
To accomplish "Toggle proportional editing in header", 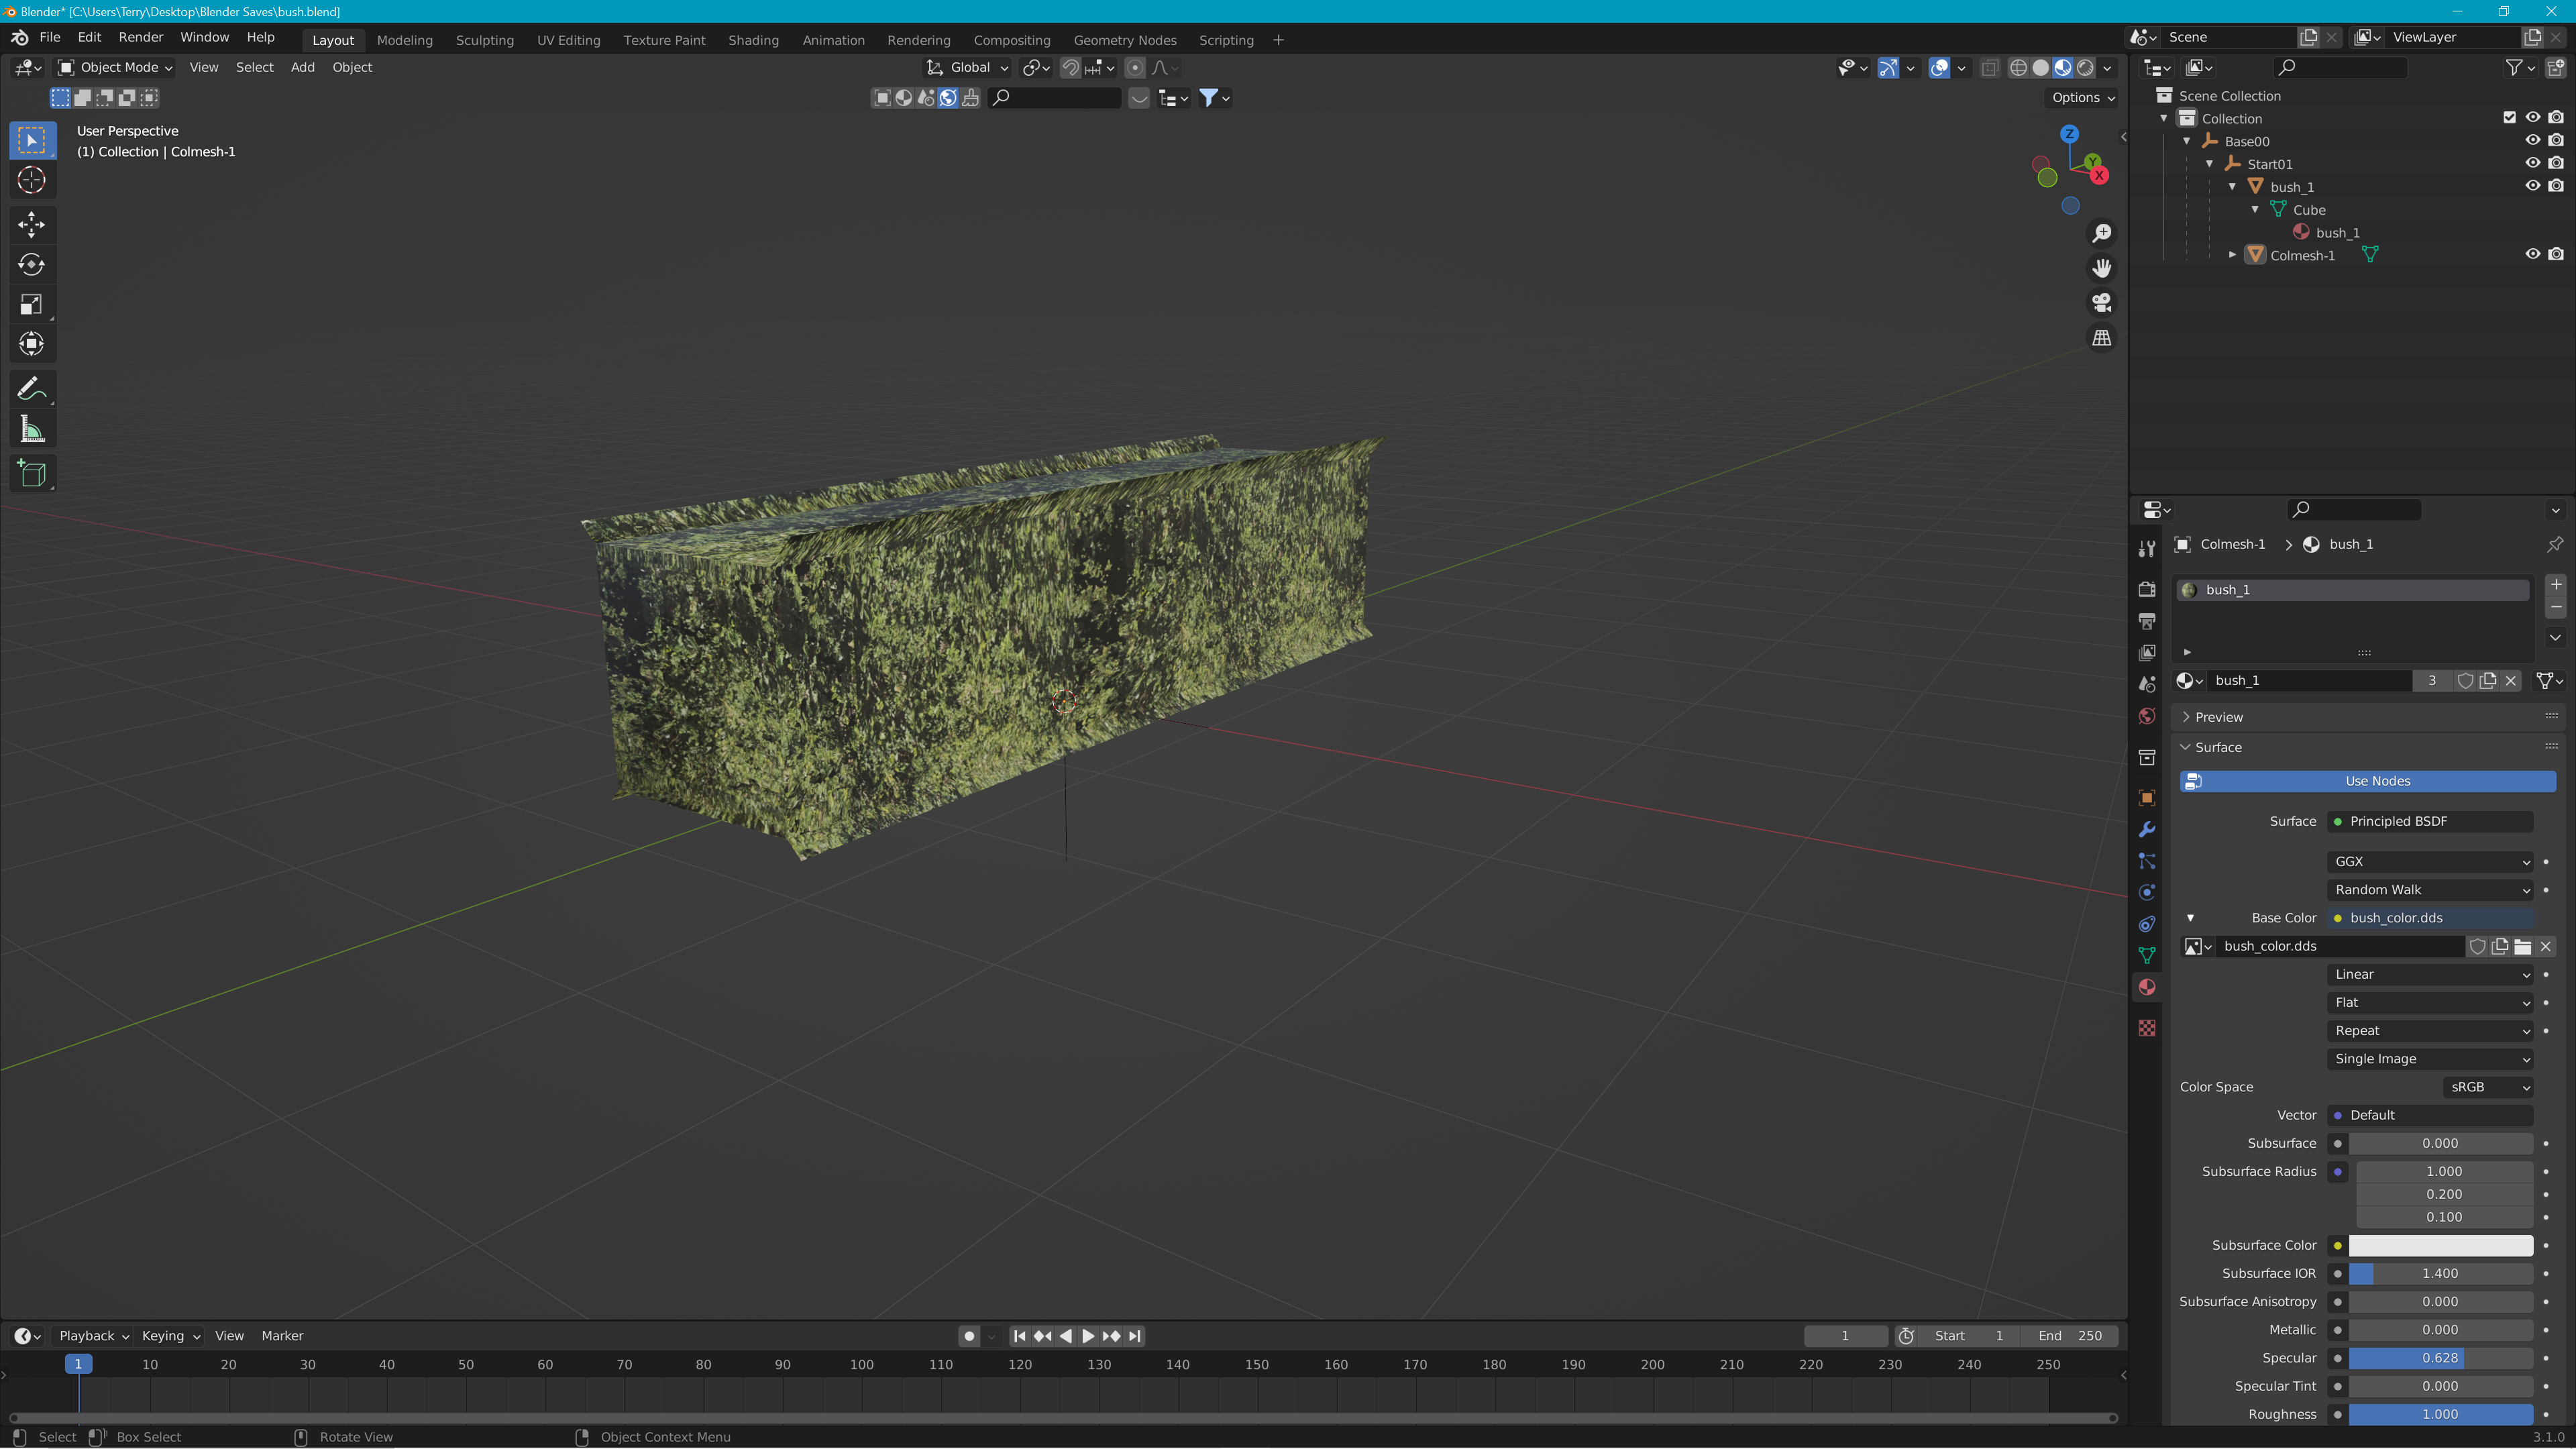I will [1134, 67].
